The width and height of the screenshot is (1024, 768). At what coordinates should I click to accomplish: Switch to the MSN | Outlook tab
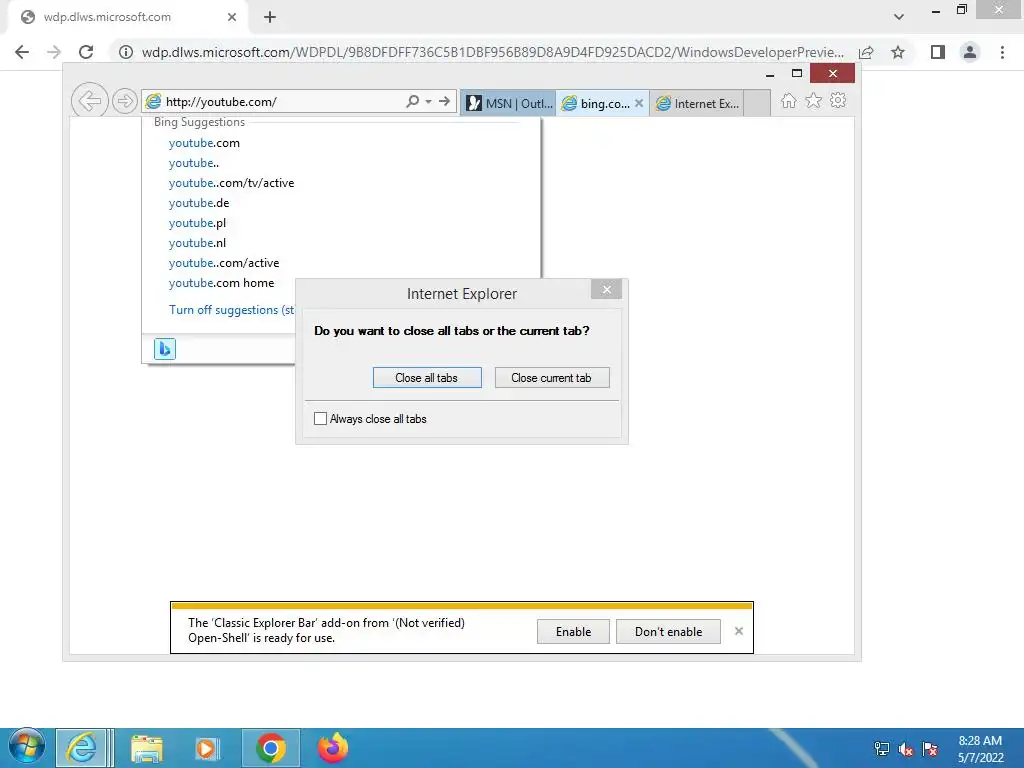(x=508, y=103)
